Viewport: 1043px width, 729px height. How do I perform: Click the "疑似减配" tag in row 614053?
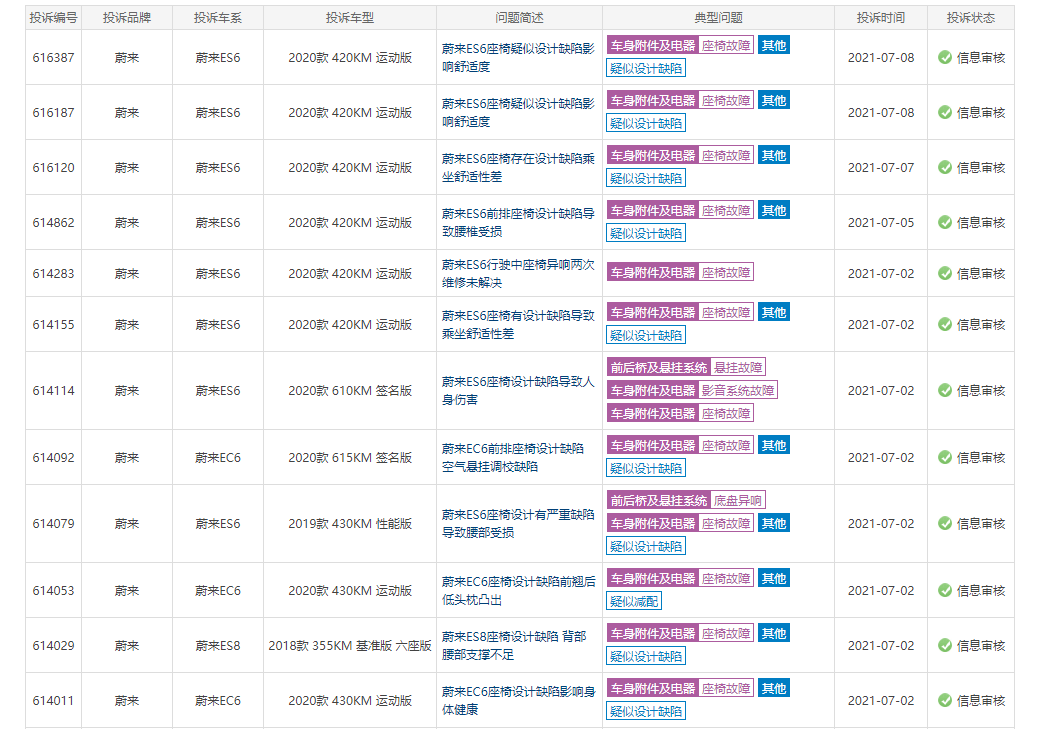point(634,601)
